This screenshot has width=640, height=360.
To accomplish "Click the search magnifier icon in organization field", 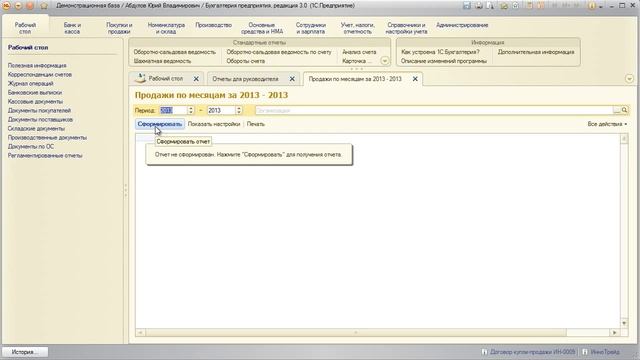I will click(624, 110).
